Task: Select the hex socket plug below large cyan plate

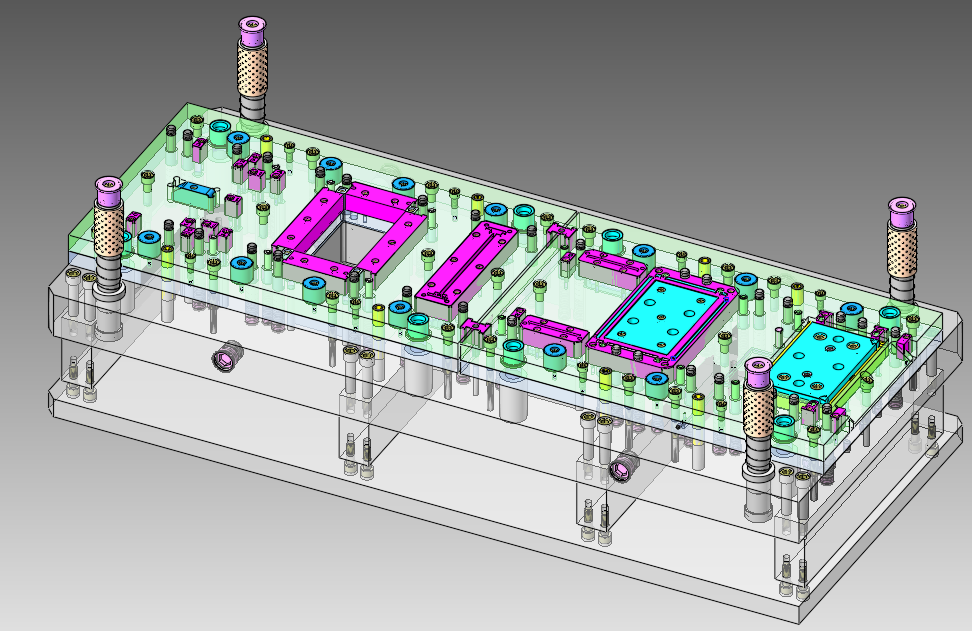Action: tap(624, 466)
